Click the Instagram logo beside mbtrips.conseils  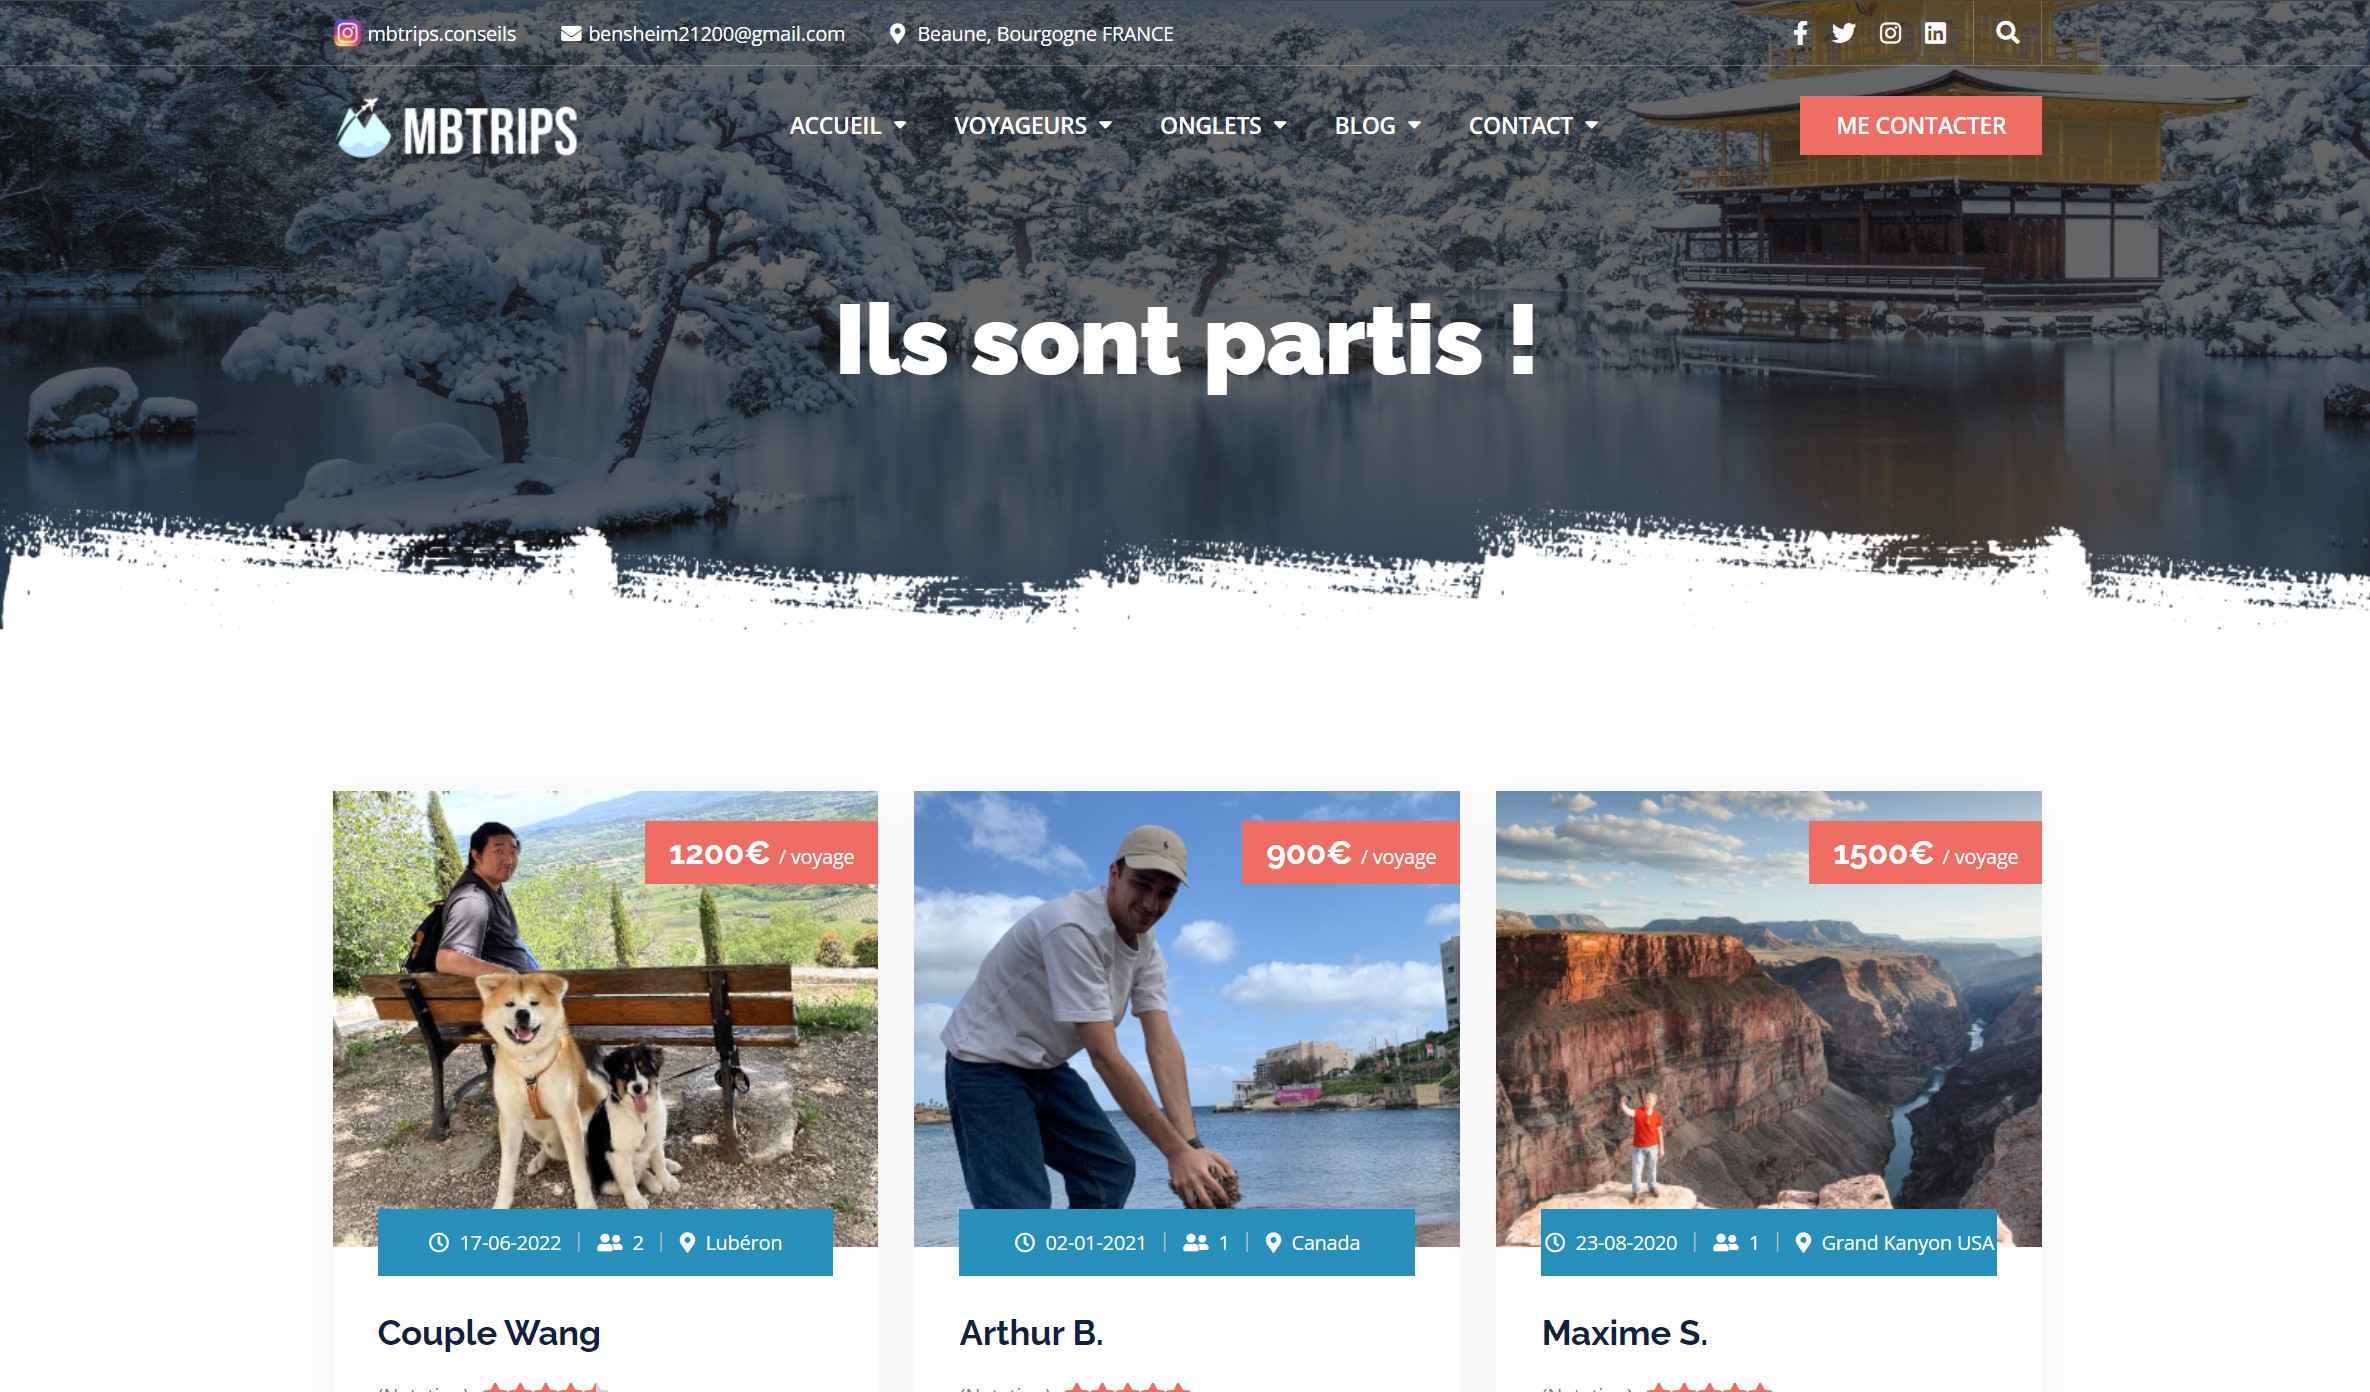pos(346,33)
